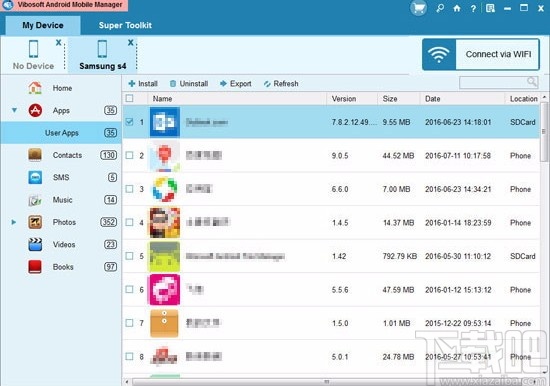The image size is (550, 386).
Task: Uncheck the checkbox for app row 1
Action: click(129, 122)
